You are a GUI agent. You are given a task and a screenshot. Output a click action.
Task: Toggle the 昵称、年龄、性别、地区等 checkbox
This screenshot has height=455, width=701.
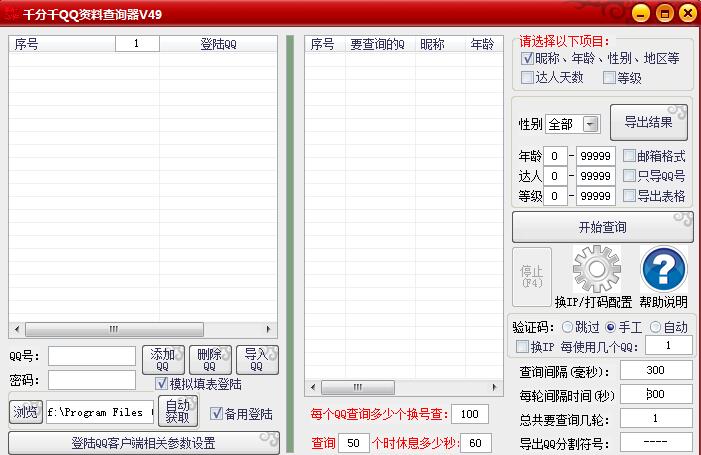click(527, 58)
